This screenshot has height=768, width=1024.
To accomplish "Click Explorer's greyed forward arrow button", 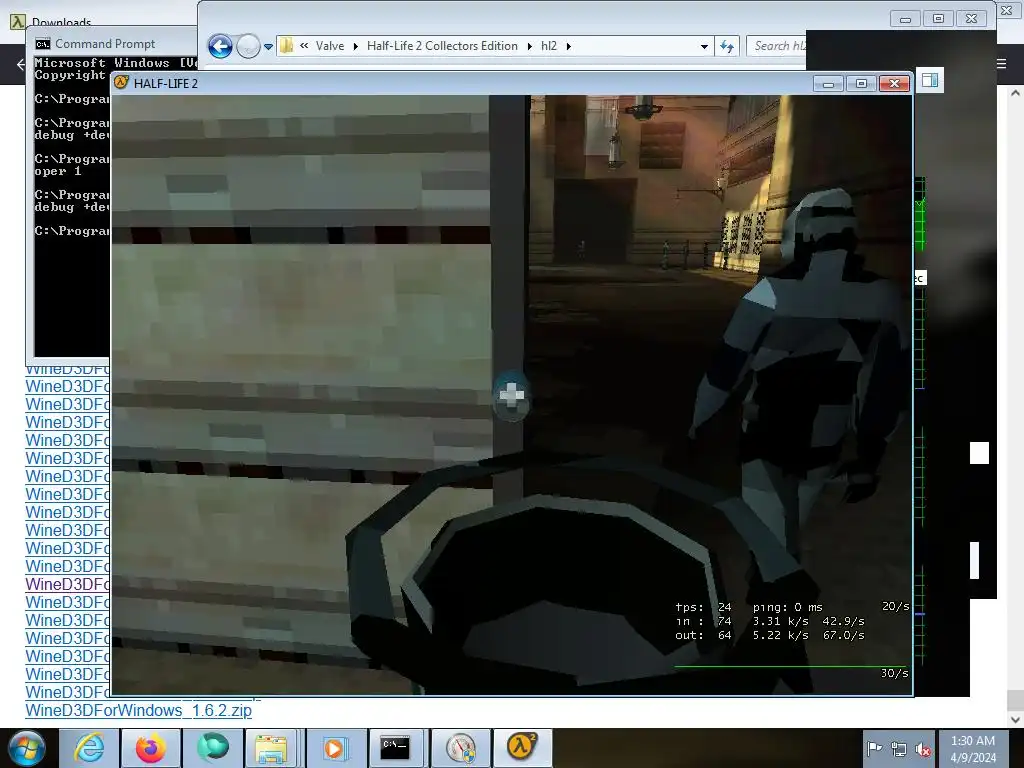I will pyautogui.click(x=248, y=46).
